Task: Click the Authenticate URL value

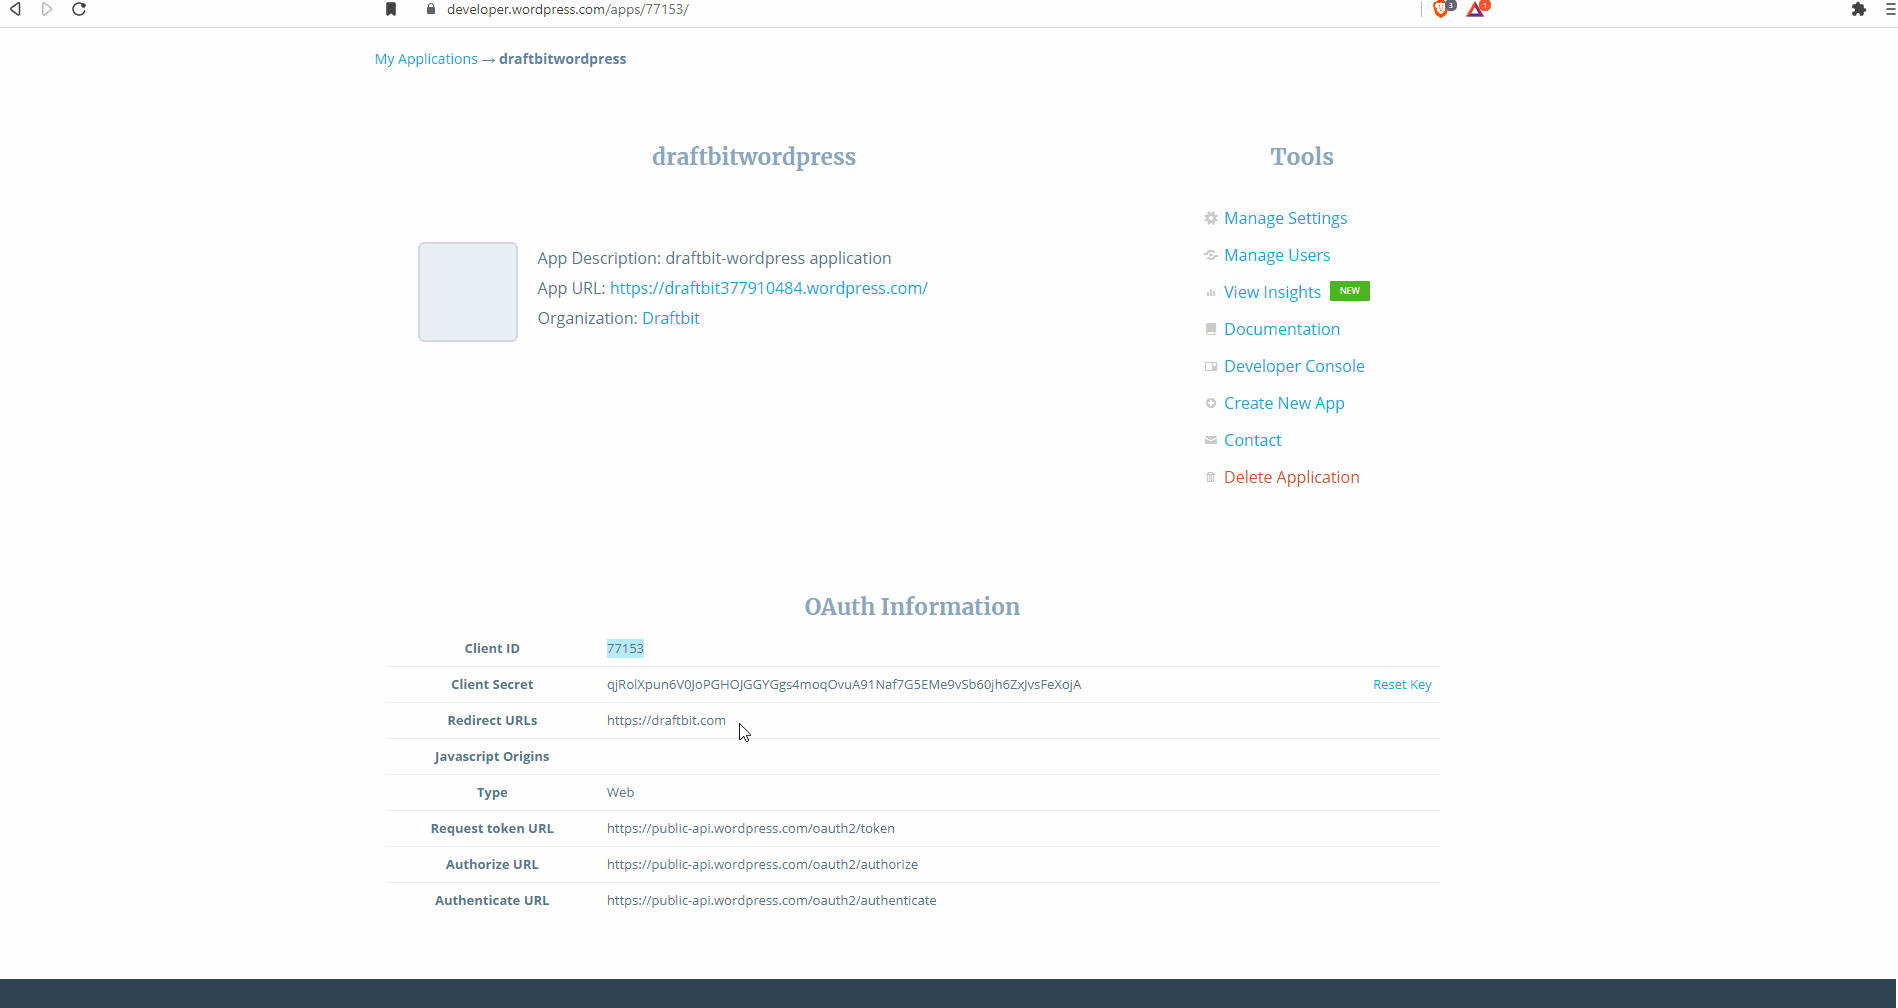Action: tap(771, 901)
